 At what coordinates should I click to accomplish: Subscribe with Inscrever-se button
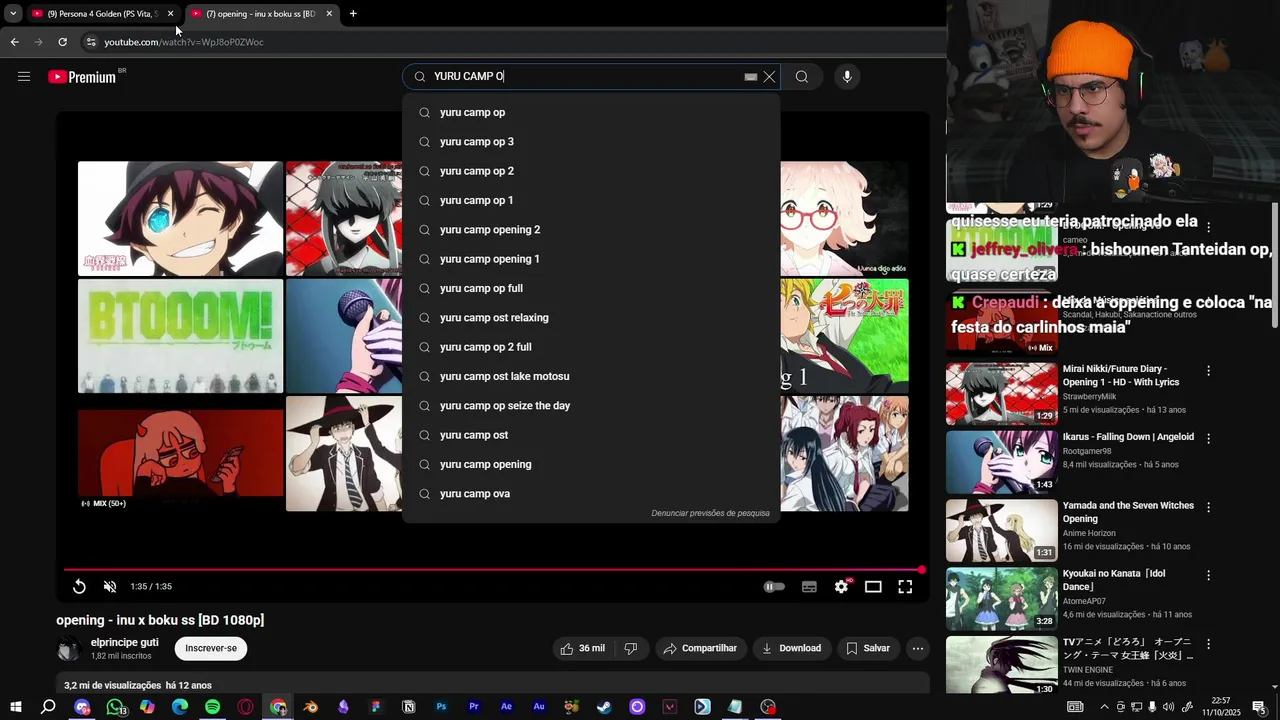pyautogui.click(x=211, y=648)
